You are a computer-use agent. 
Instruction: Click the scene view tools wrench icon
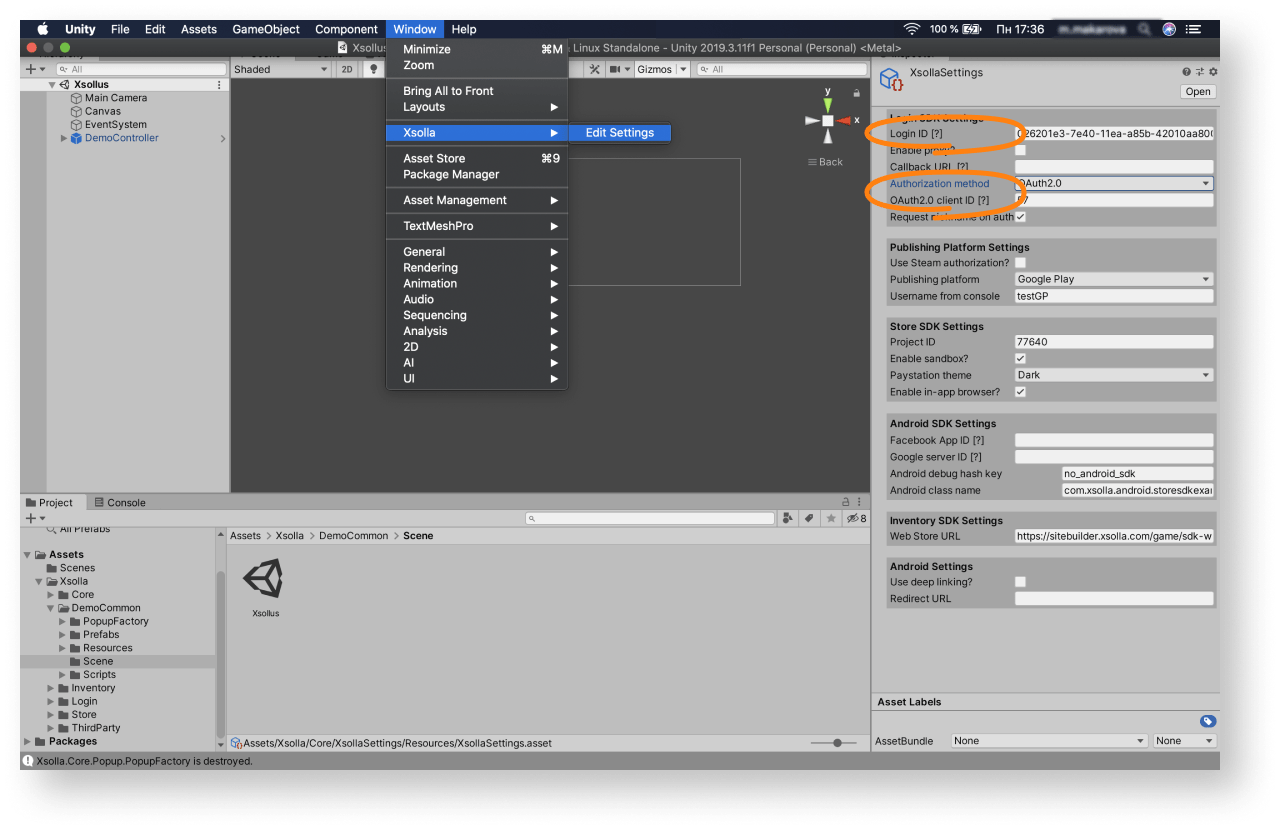[594, 69]
